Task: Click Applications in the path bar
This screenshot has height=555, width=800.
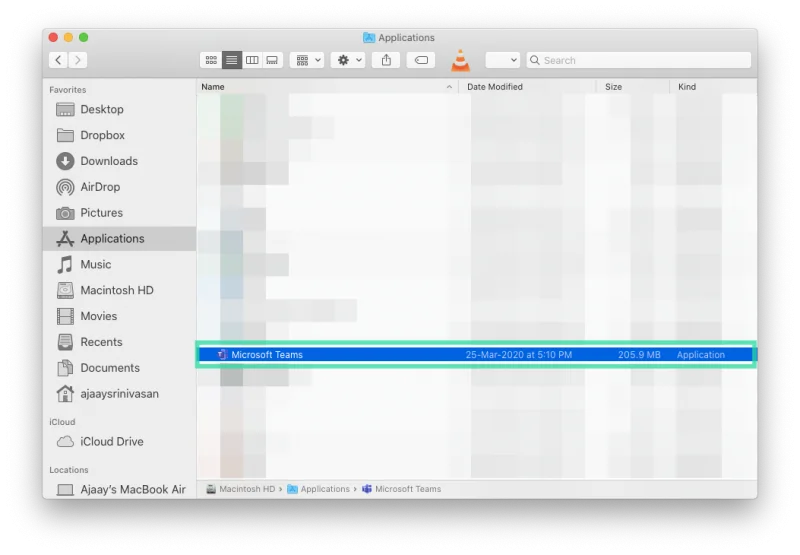Action: tap(319, 489)
